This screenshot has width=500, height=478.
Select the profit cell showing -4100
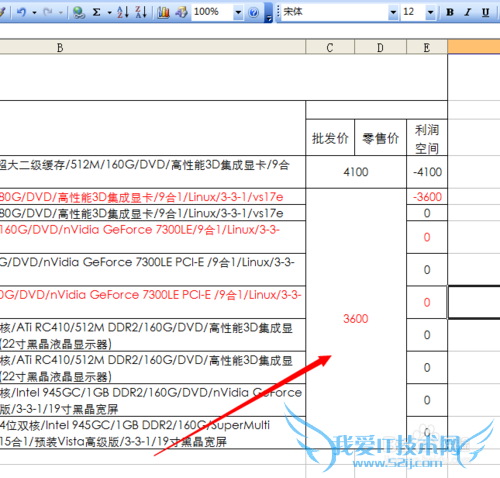427,172
